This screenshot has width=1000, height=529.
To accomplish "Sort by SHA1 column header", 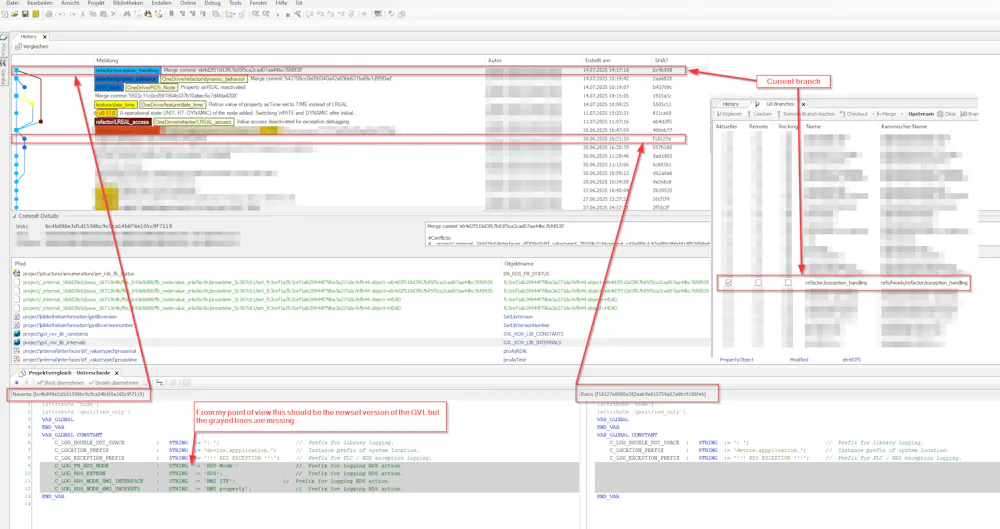I will (661, 60).
